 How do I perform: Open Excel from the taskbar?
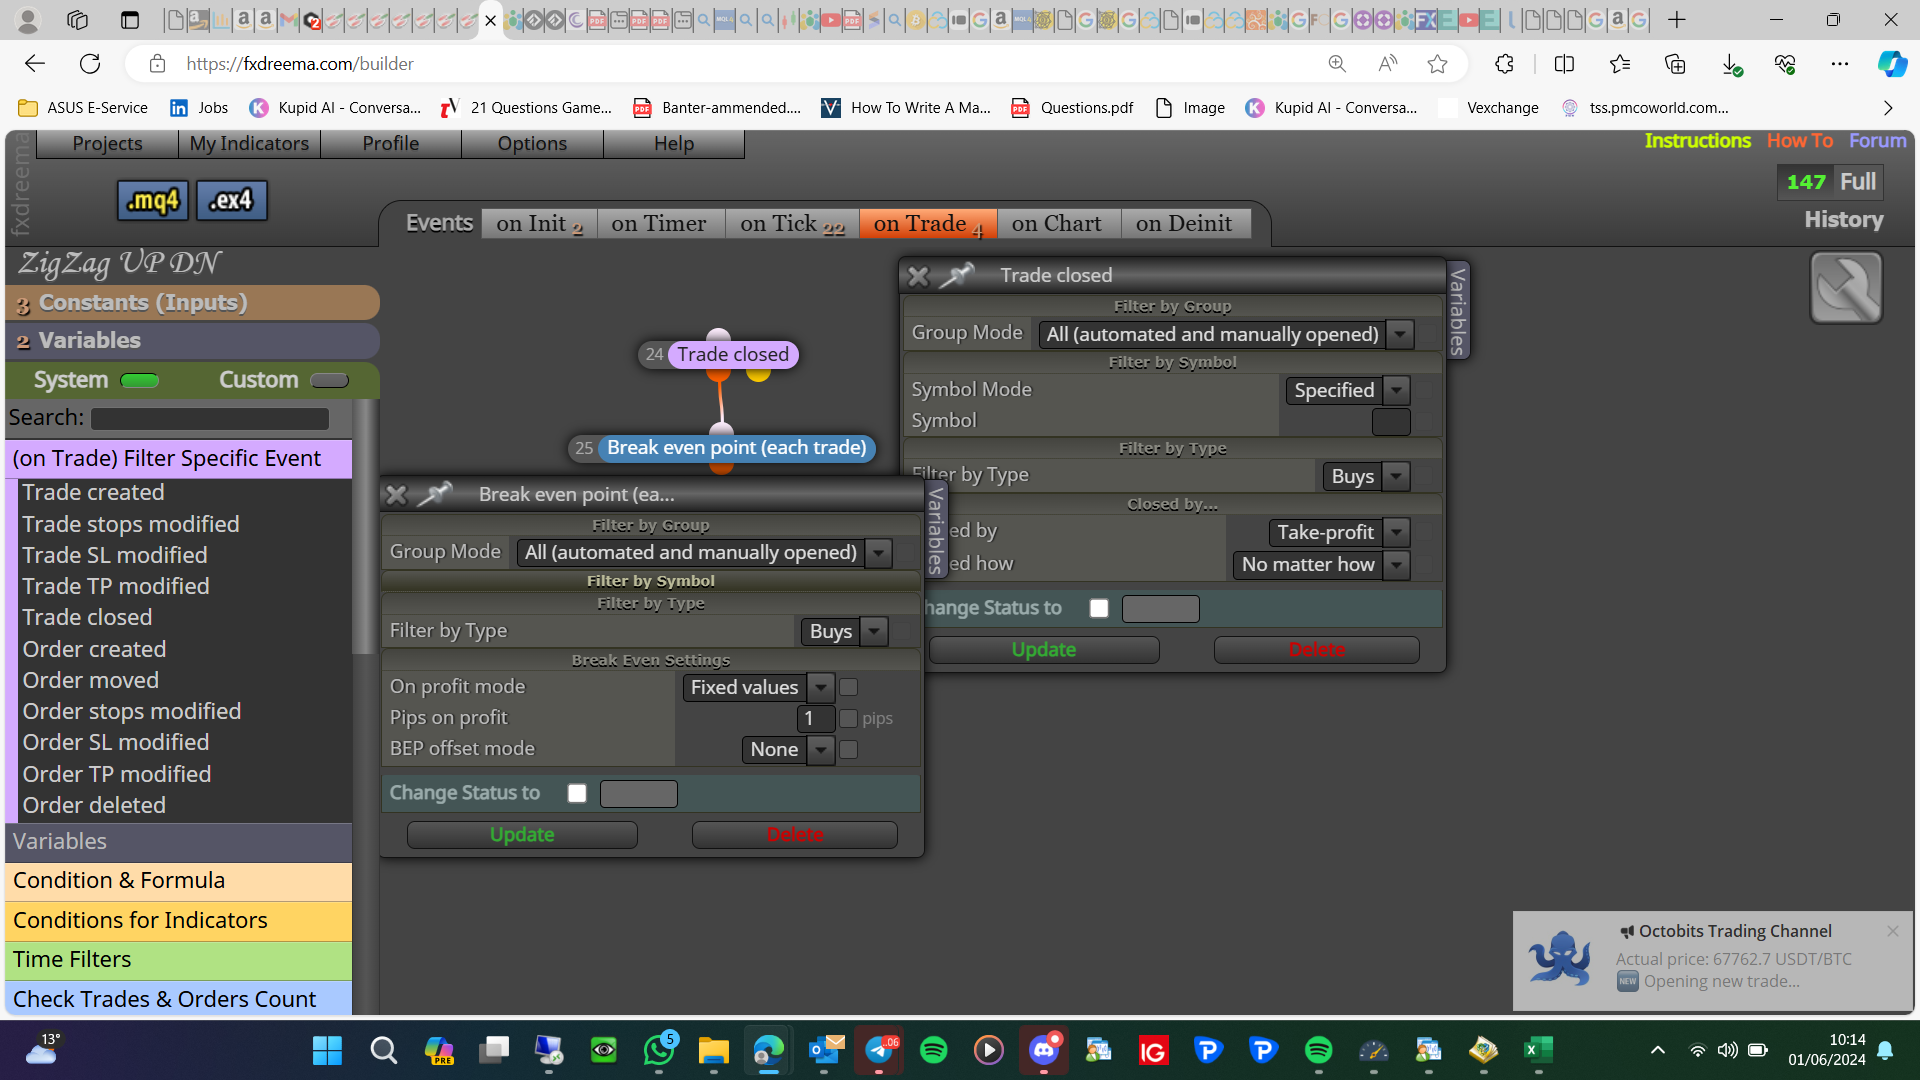point(1538,1050)
